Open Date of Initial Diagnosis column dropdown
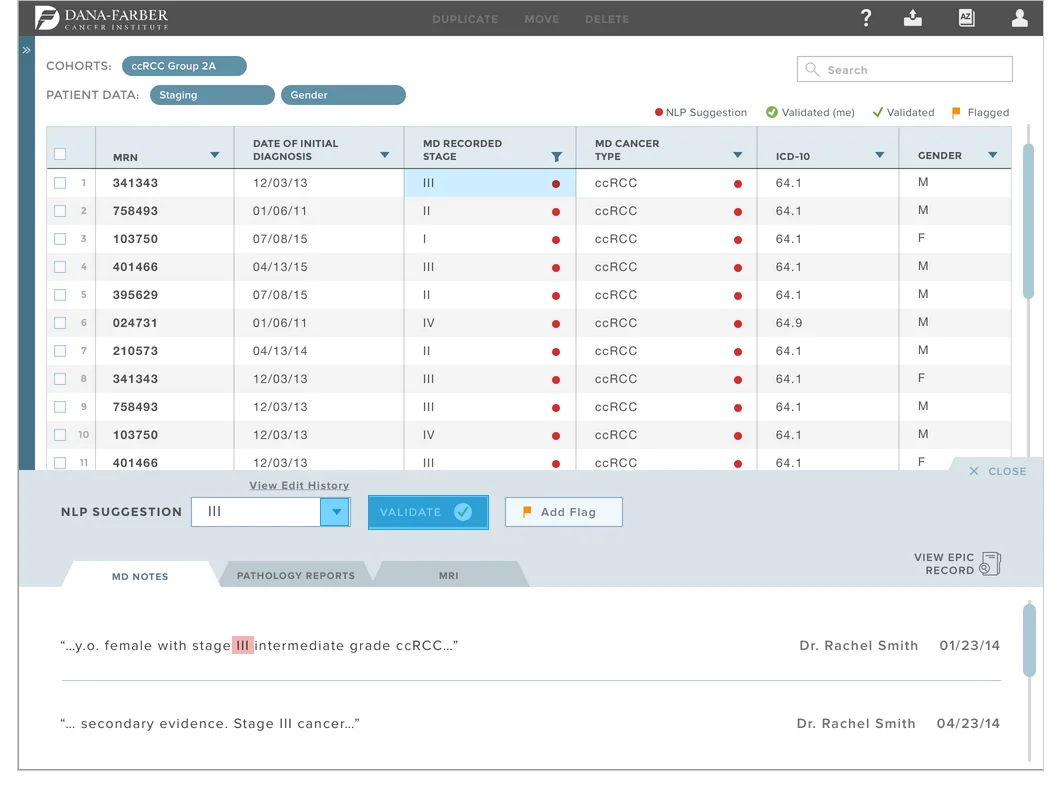 (384, 155)
